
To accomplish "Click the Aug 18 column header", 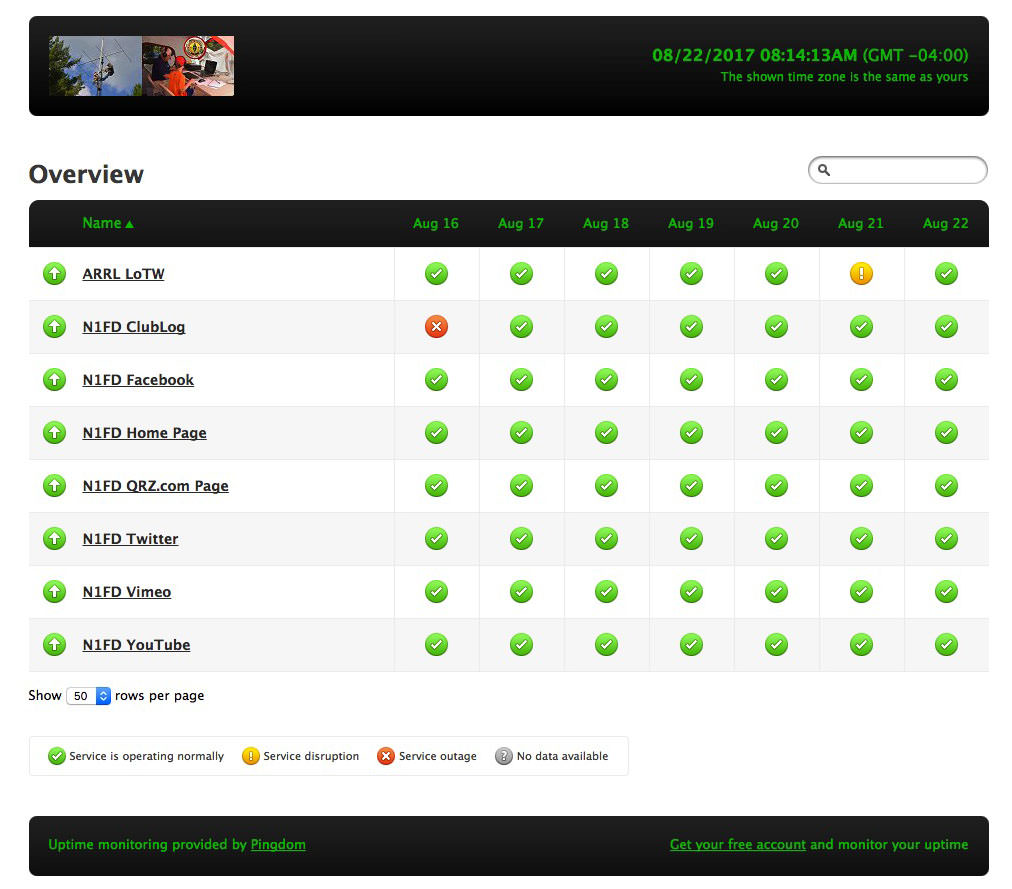I will point(606,223).
